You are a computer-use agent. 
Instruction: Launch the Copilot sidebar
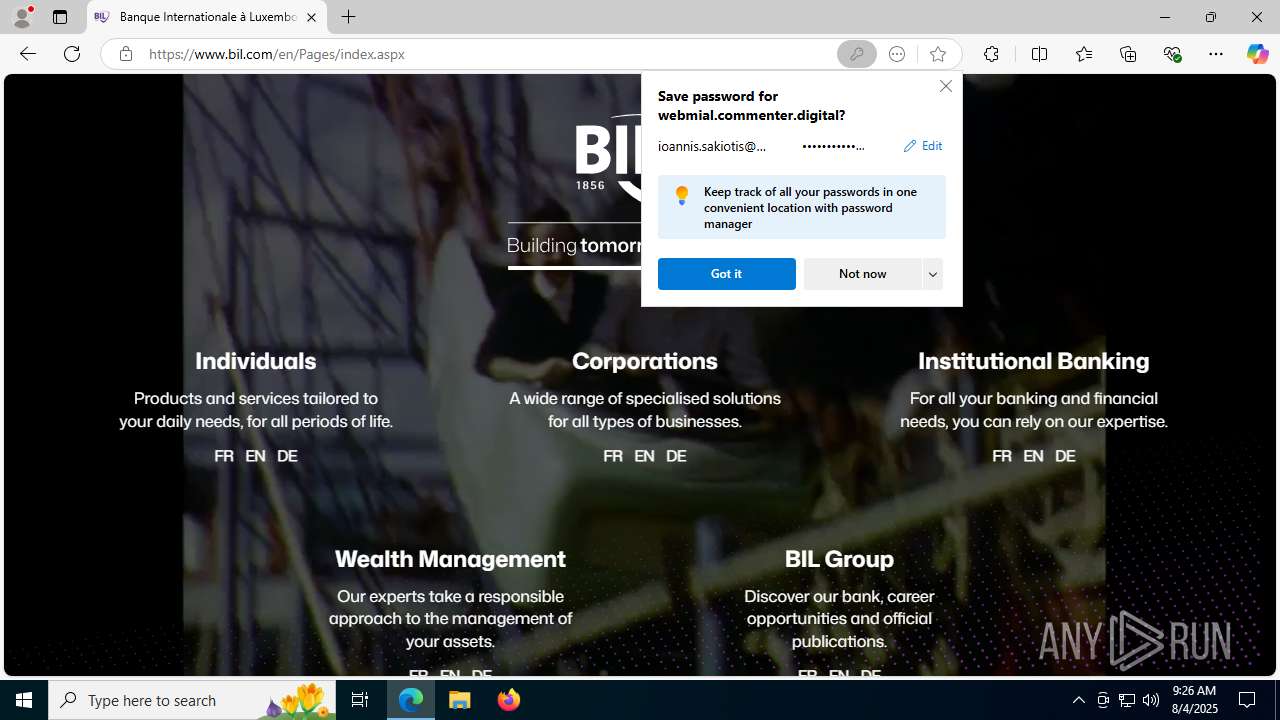coord(1257,54)
